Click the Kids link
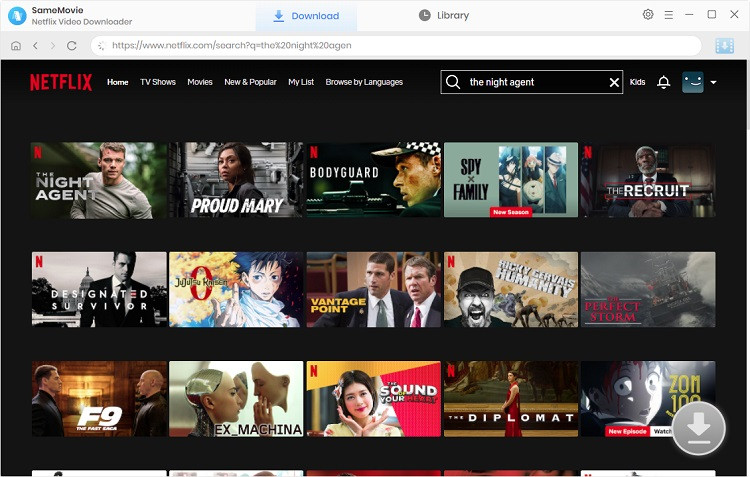Viewport: 750px width, 477px height. coord(637,82)
